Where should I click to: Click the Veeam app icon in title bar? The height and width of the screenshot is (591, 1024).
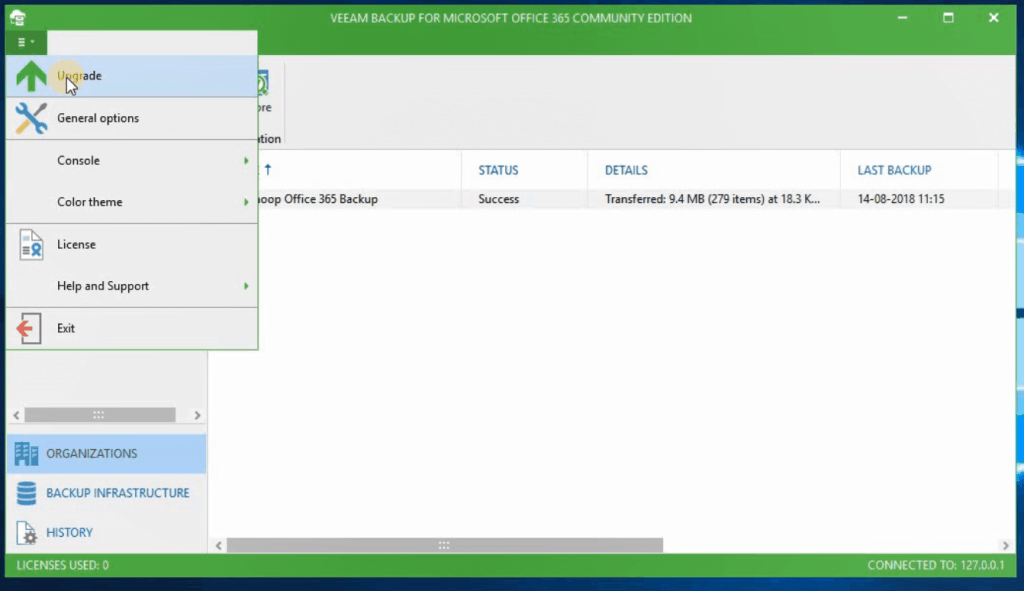(x=18, y=18)
